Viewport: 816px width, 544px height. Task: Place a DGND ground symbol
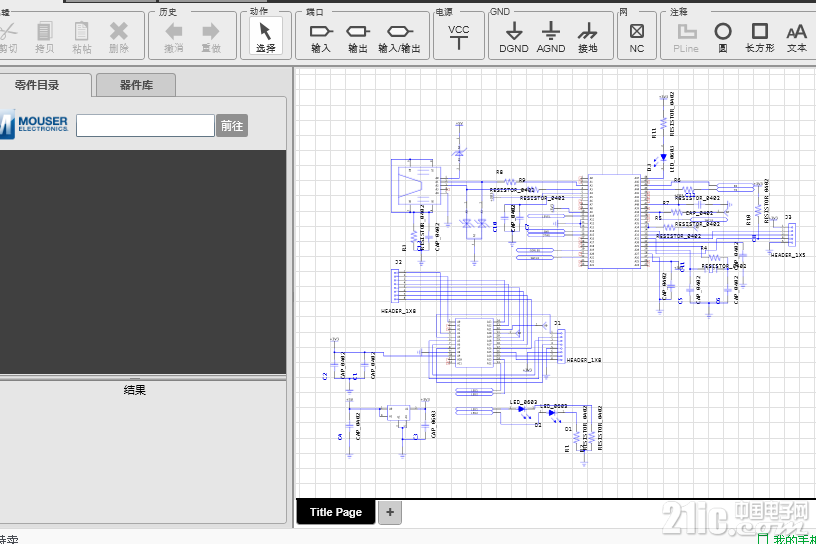tap(514, 37)
